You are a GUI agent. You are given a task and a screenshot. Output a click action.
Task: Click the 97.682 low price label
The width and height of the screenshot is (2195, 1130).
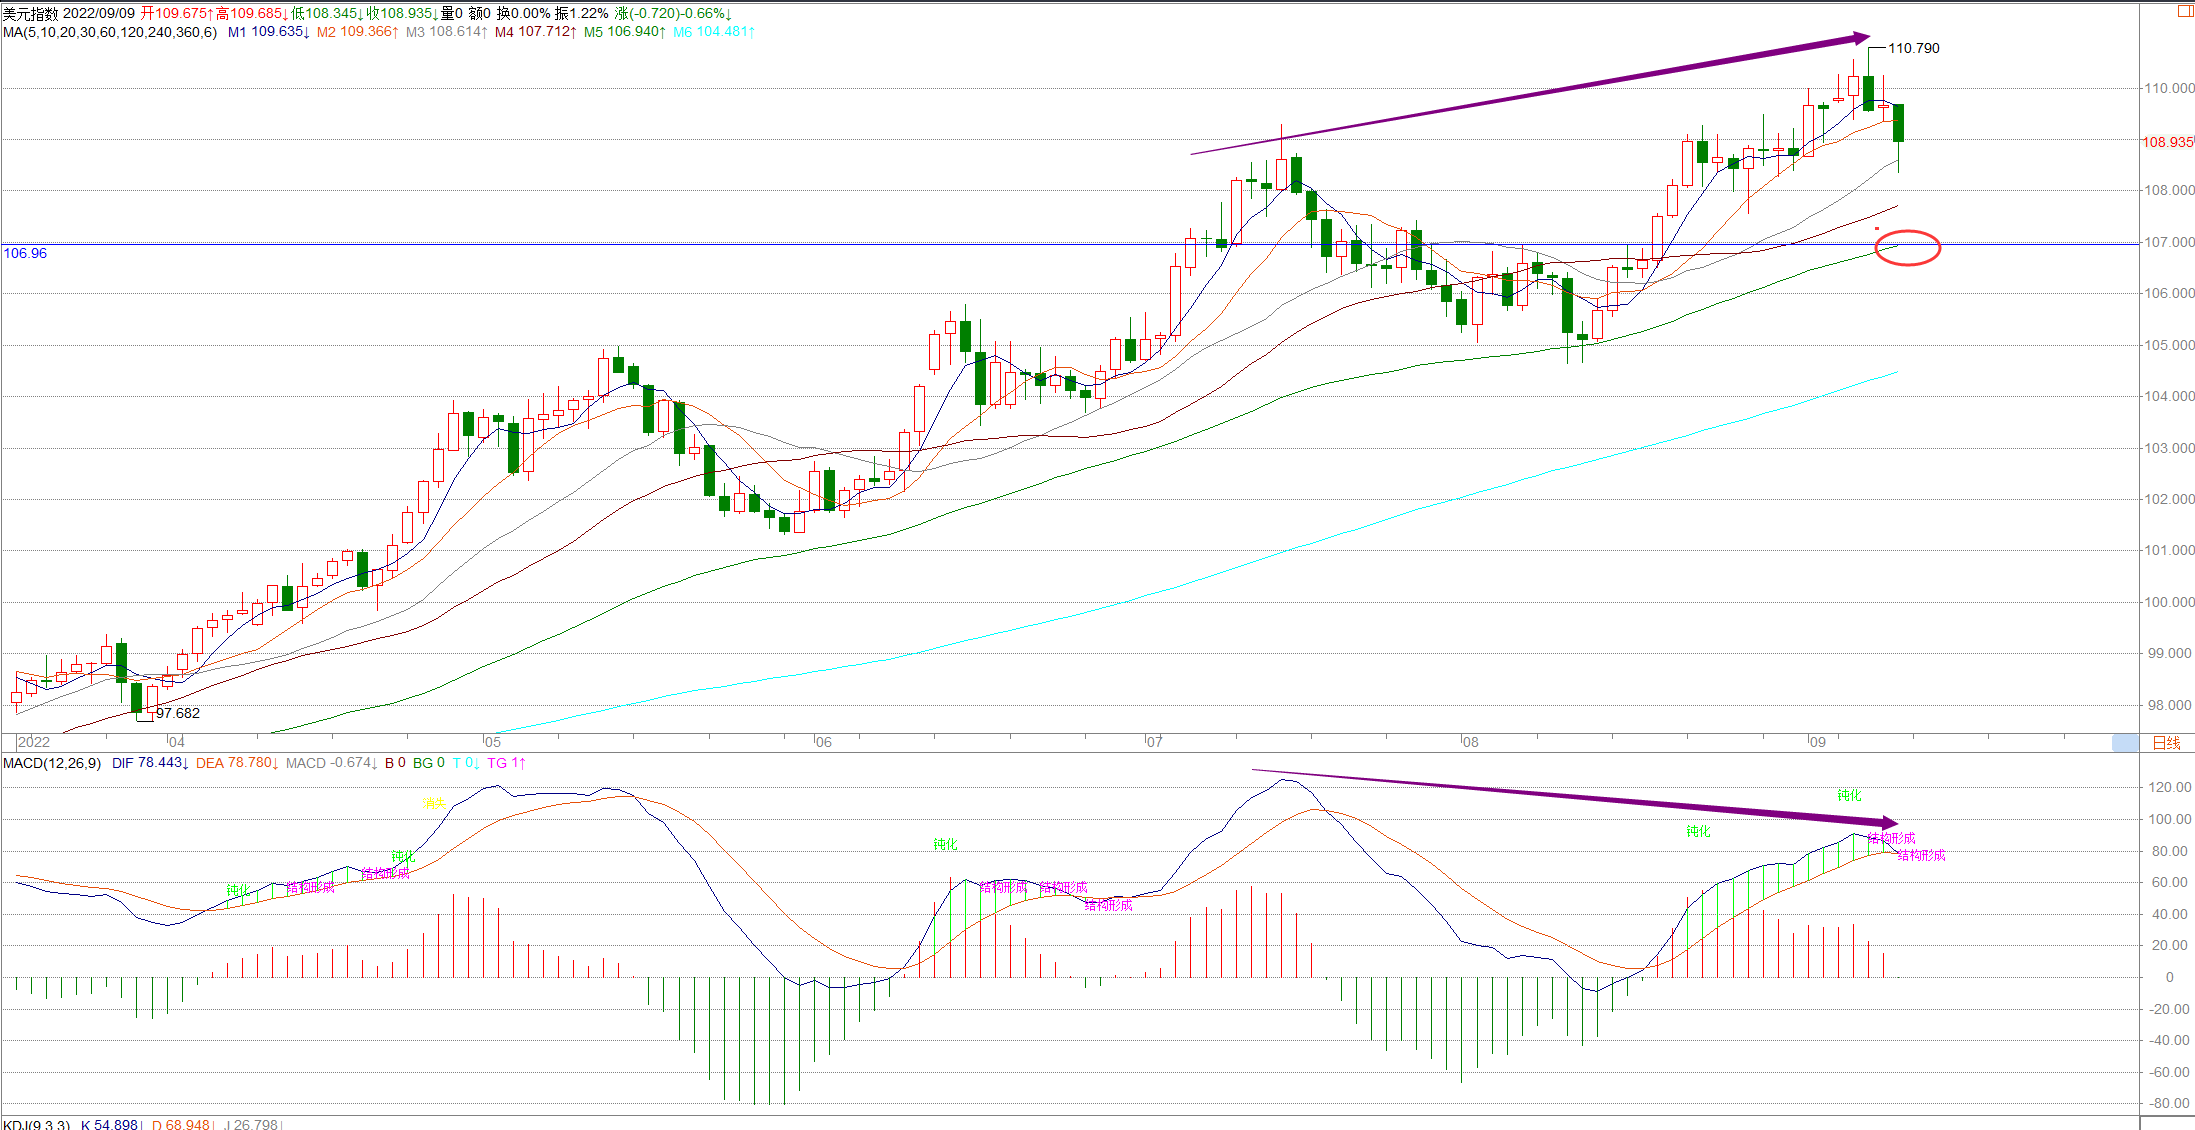[178, 713]
